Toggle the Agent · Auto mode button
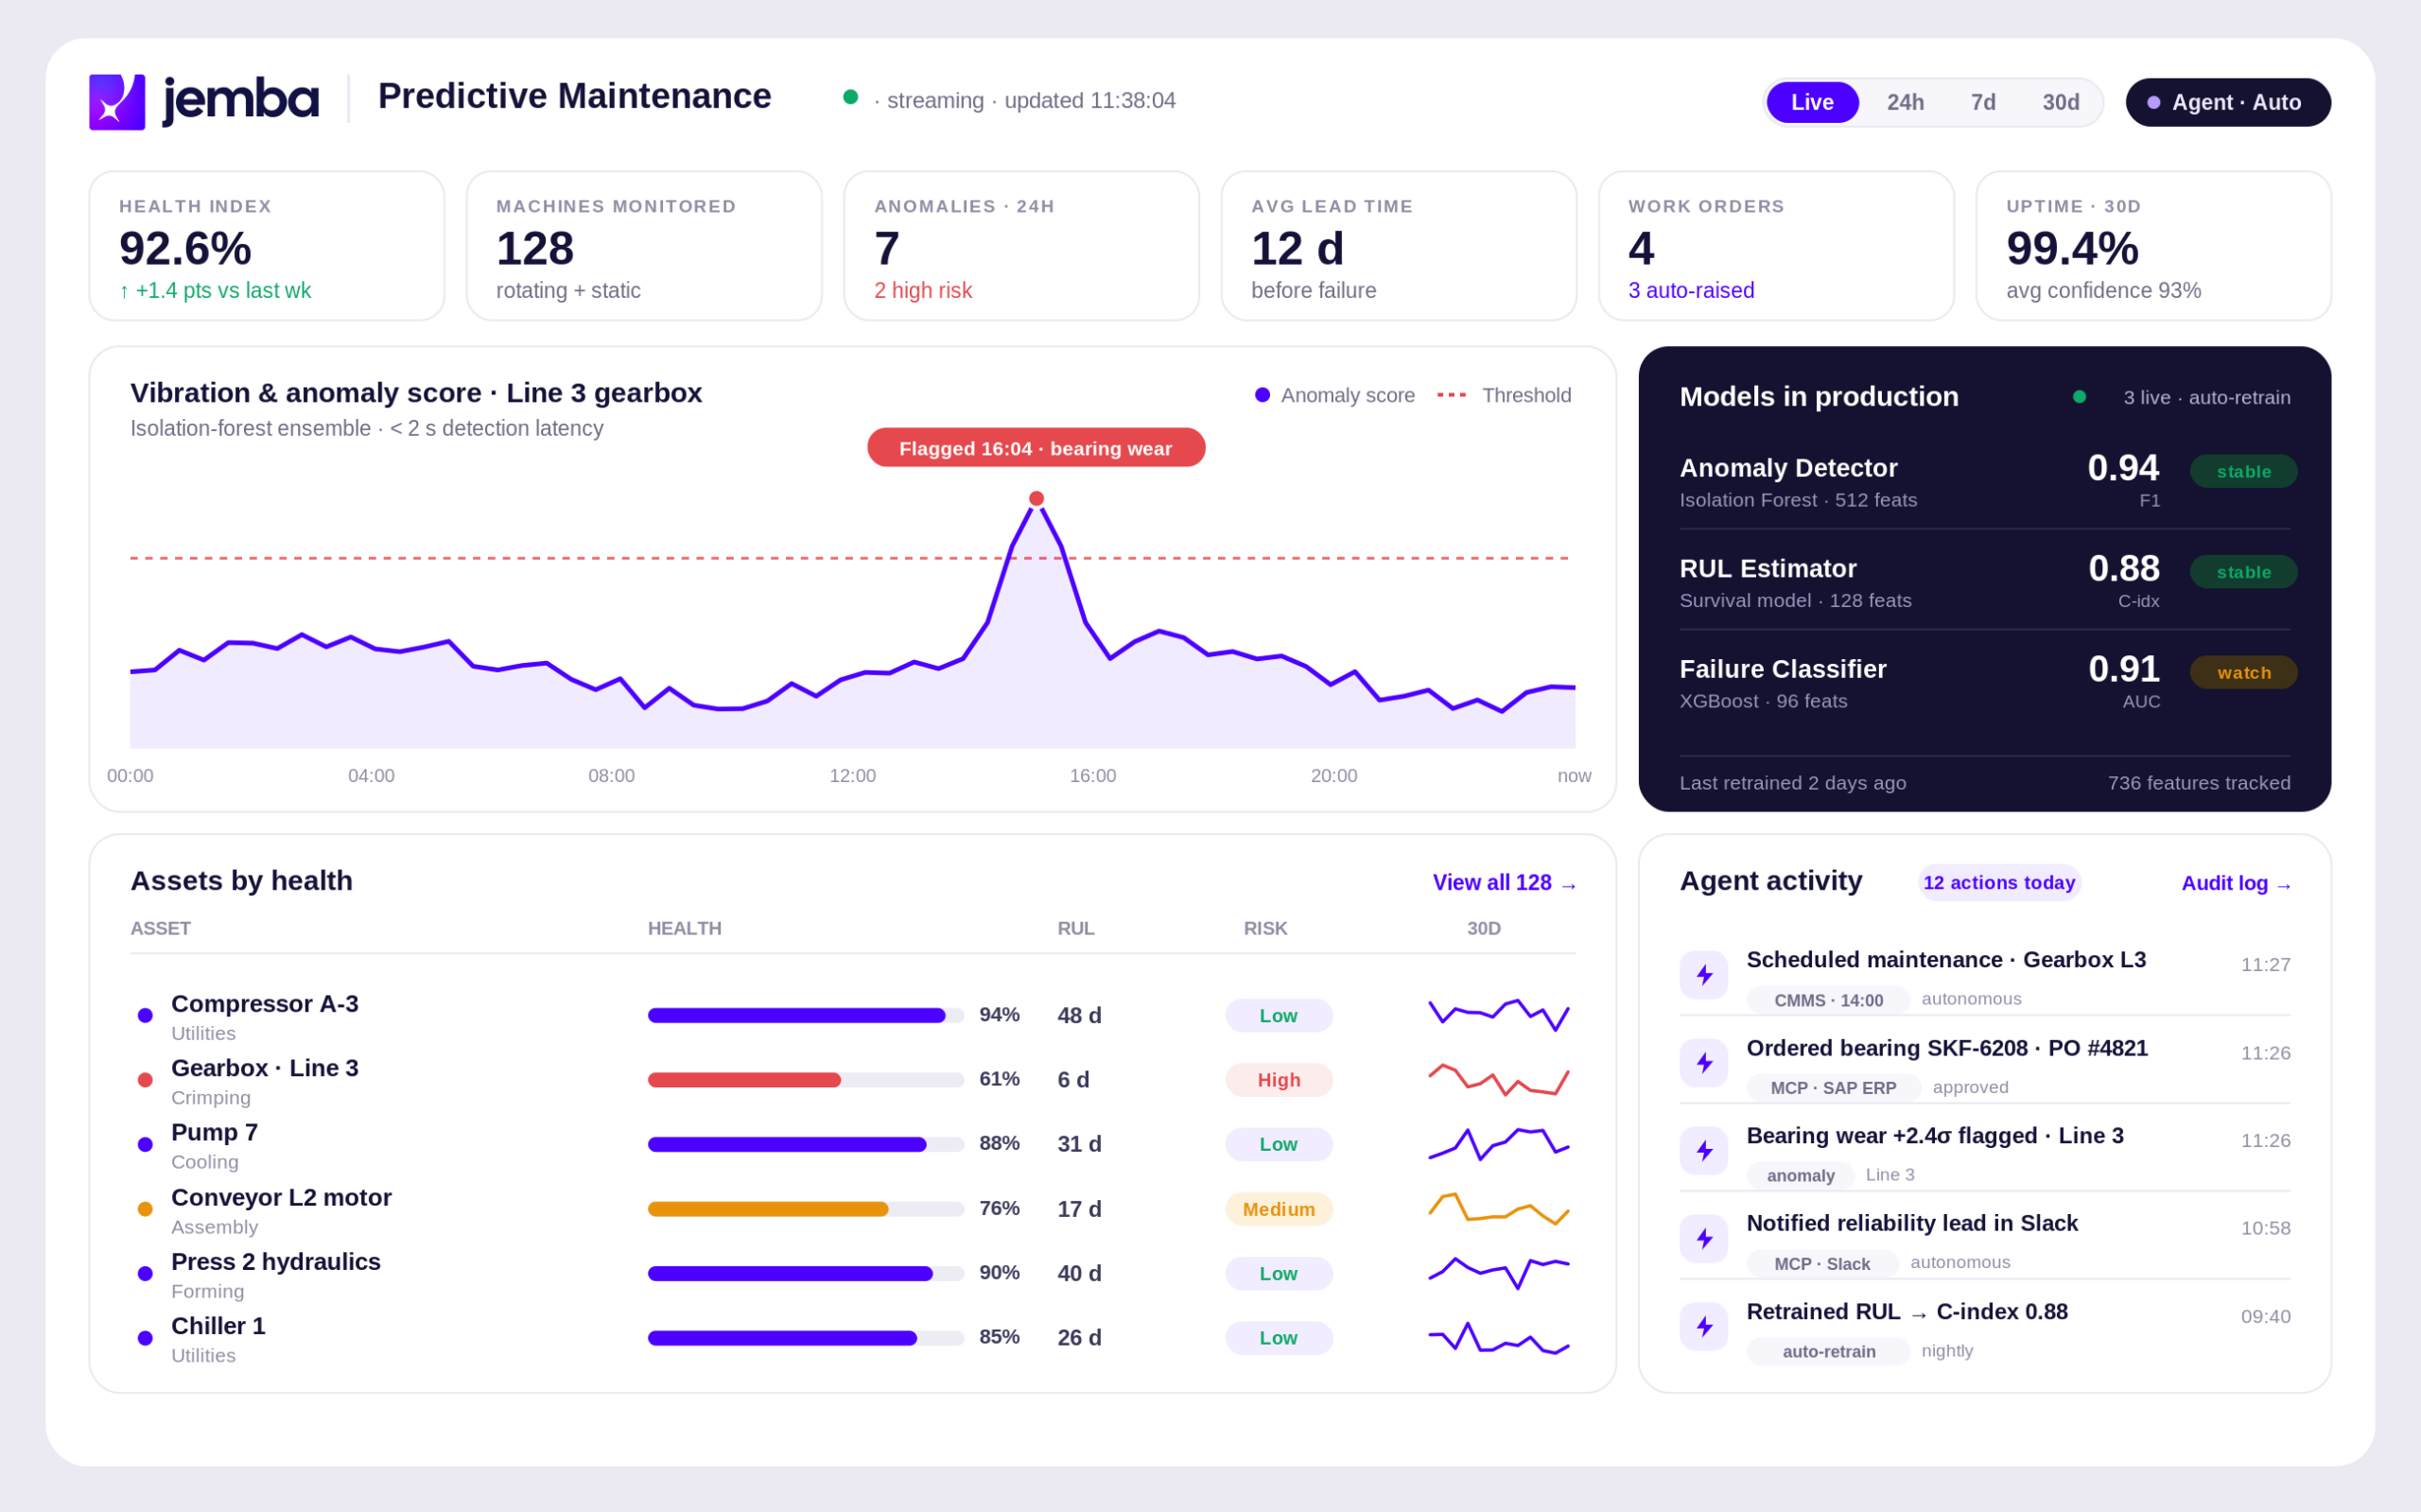Viewport: 2421px width, 1512px height. tap(2228, 102)
